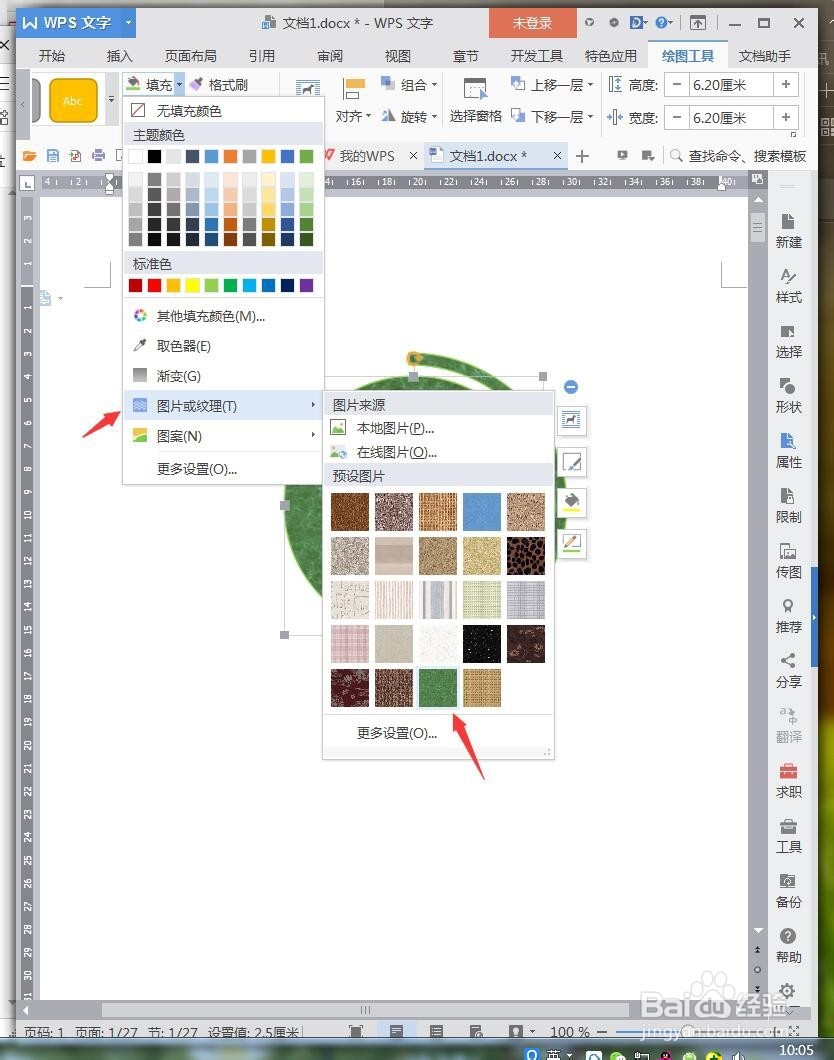The image size is (834, 1060).
Task: Expand the 下移一层 send backward dropdown
Action: point(591,116)
